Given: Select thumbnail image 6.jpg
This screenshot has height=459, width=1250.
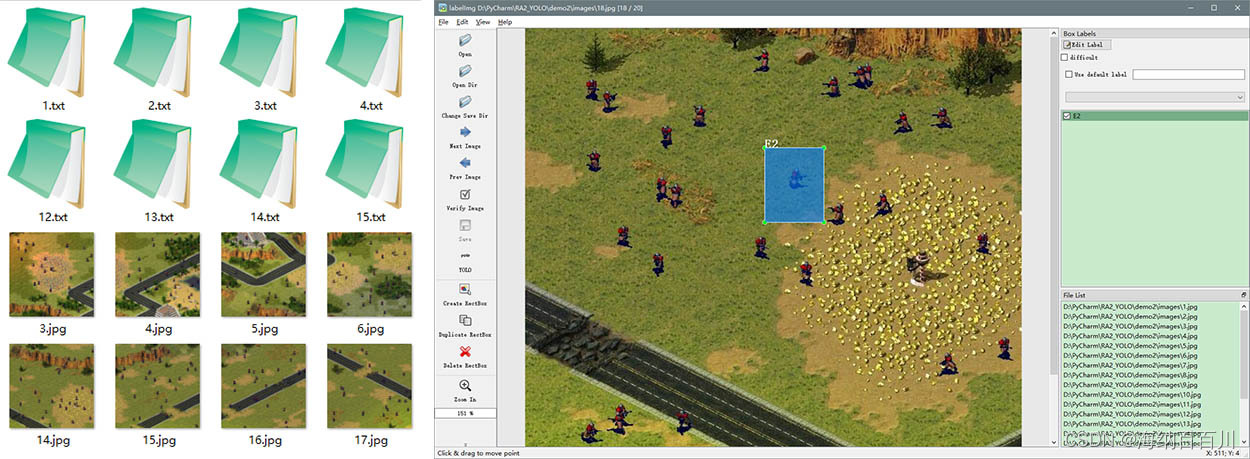Looking at the screenshot, I should (370, 274).
